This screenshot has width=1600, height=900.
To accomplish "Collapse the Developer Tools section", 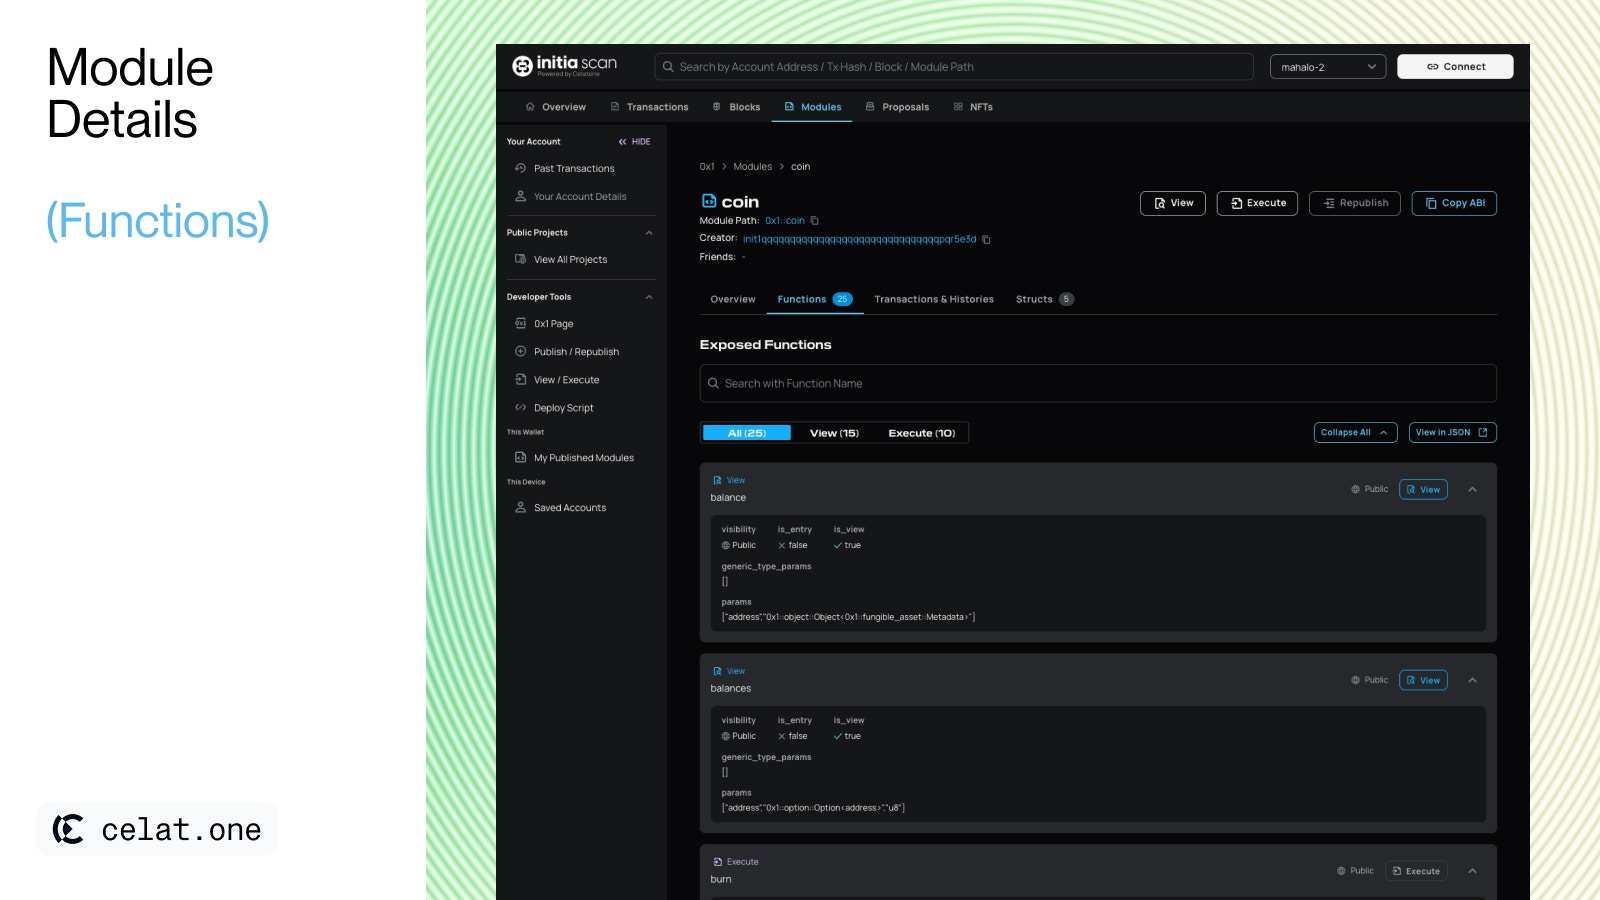I will coord(649,297).
